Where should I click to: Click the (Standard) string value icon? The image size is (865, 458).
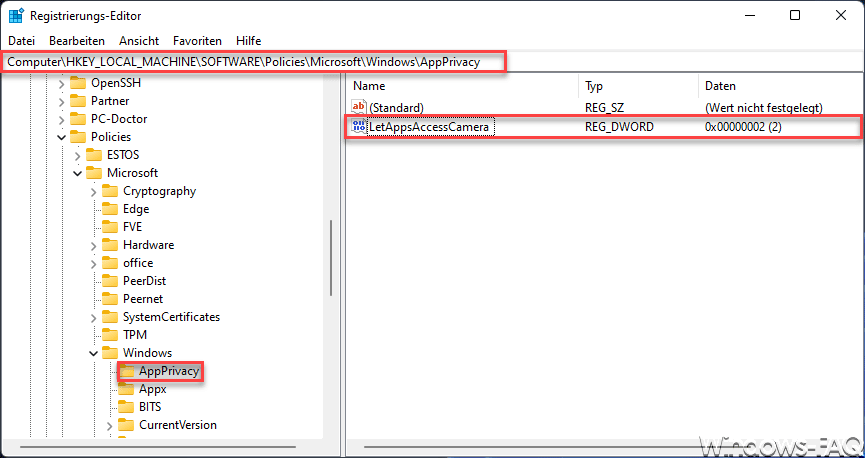point(359,108)
